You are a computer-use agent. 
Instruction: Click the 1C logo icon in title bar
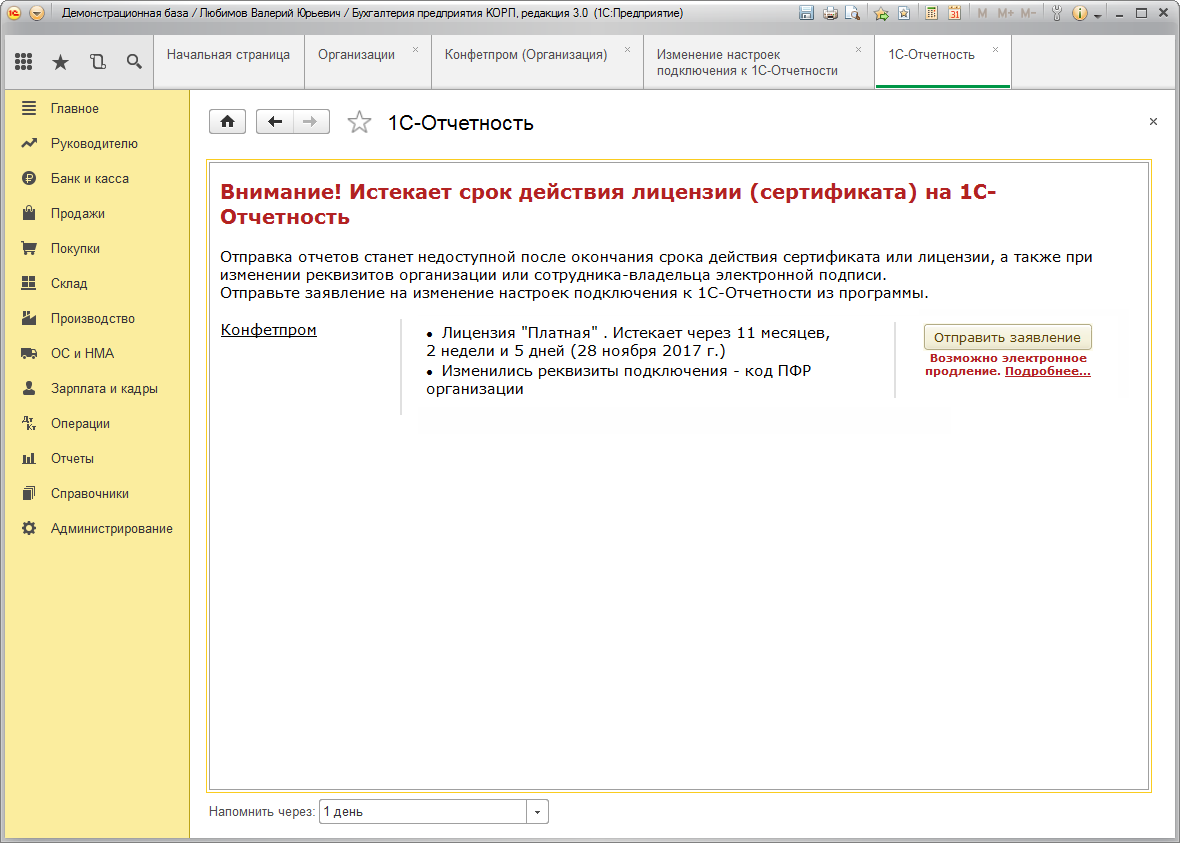coord(14,14)
